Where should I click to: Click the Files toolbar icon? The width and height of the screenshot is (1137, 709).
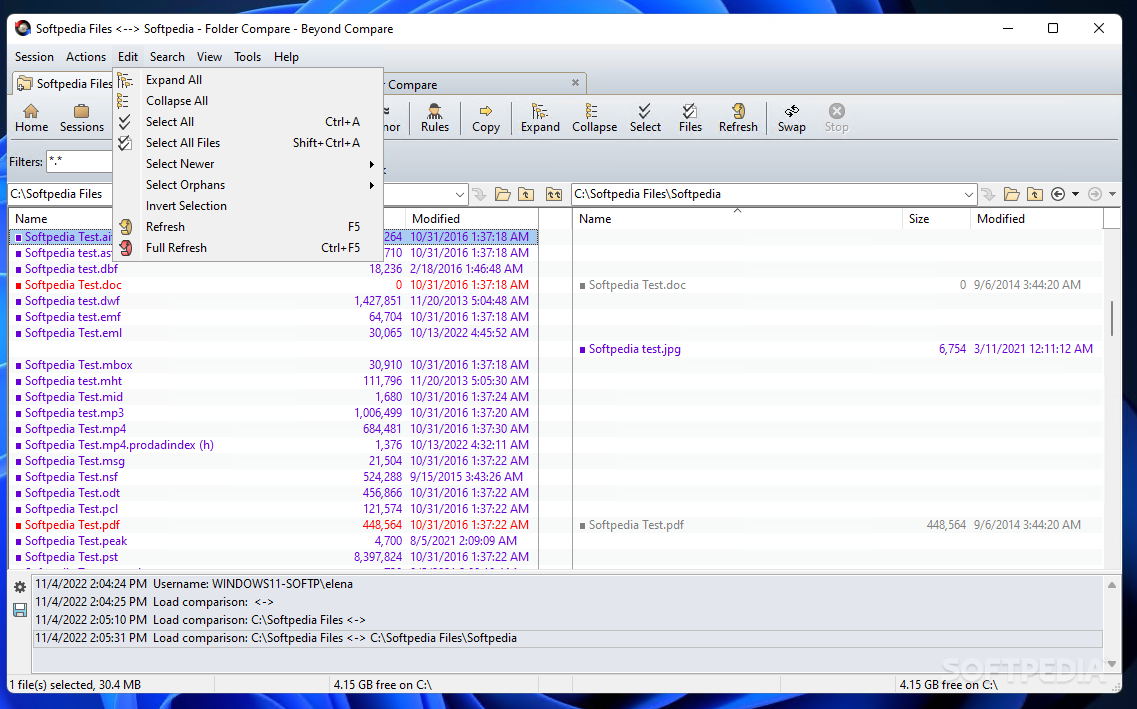tap(690, 117)
